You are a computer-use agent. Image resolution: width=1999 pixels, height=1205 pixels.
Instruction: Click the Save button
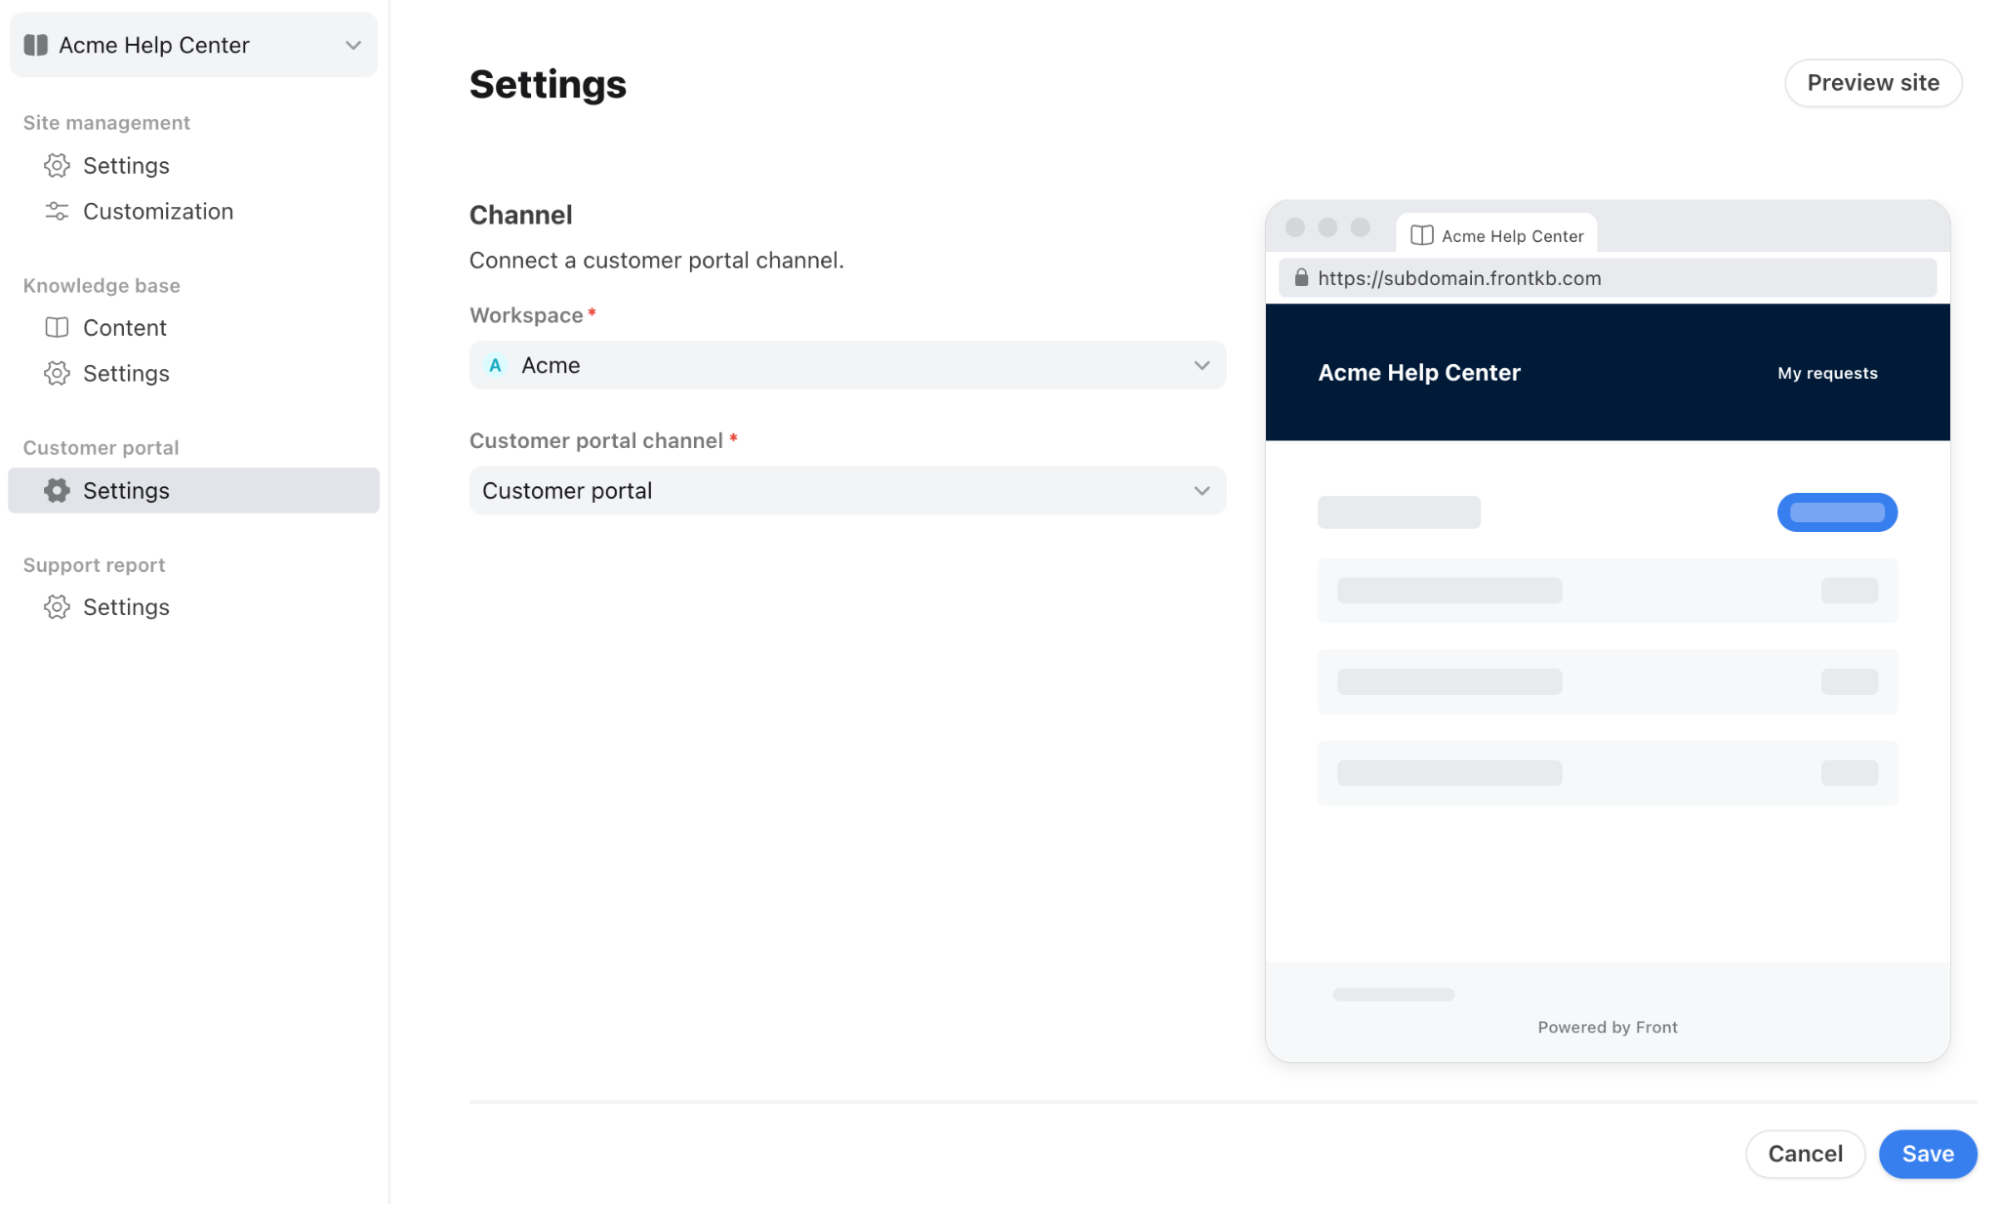1927,1154
